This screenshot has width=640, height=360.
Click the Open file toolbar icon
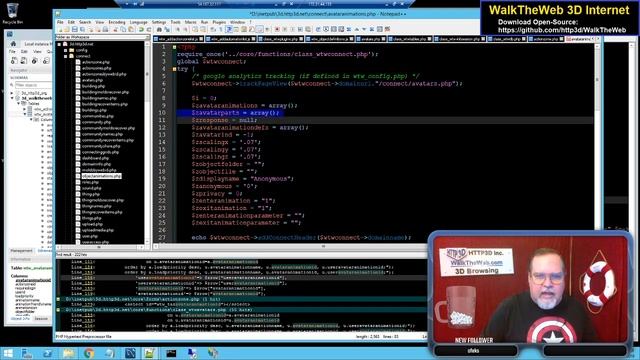[67, 29]
